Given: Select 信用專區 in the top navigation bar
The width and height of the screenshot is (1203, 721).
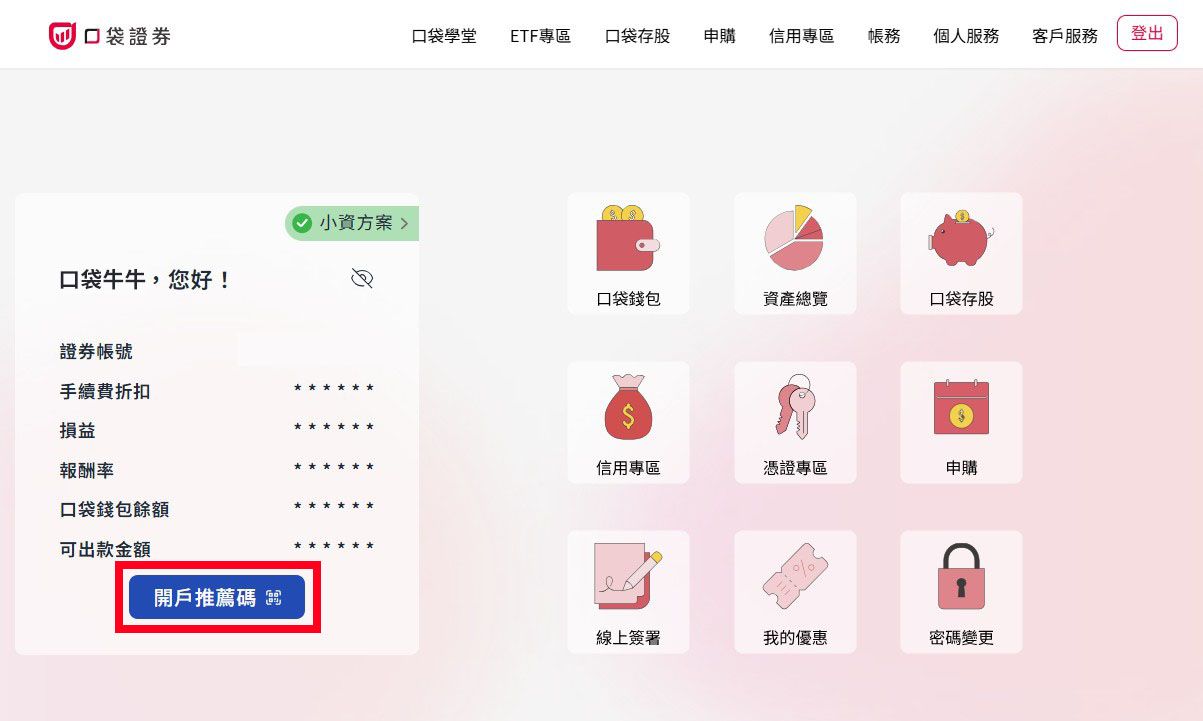Looking at the screenshot, I should (801, 36).
